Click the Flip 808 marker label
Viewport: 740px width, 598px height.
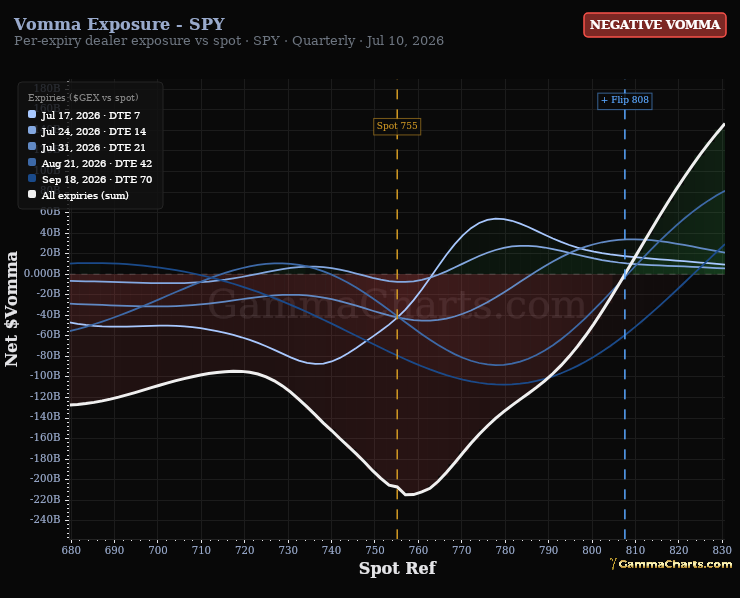pyautogui.click(x=625, y=100)
